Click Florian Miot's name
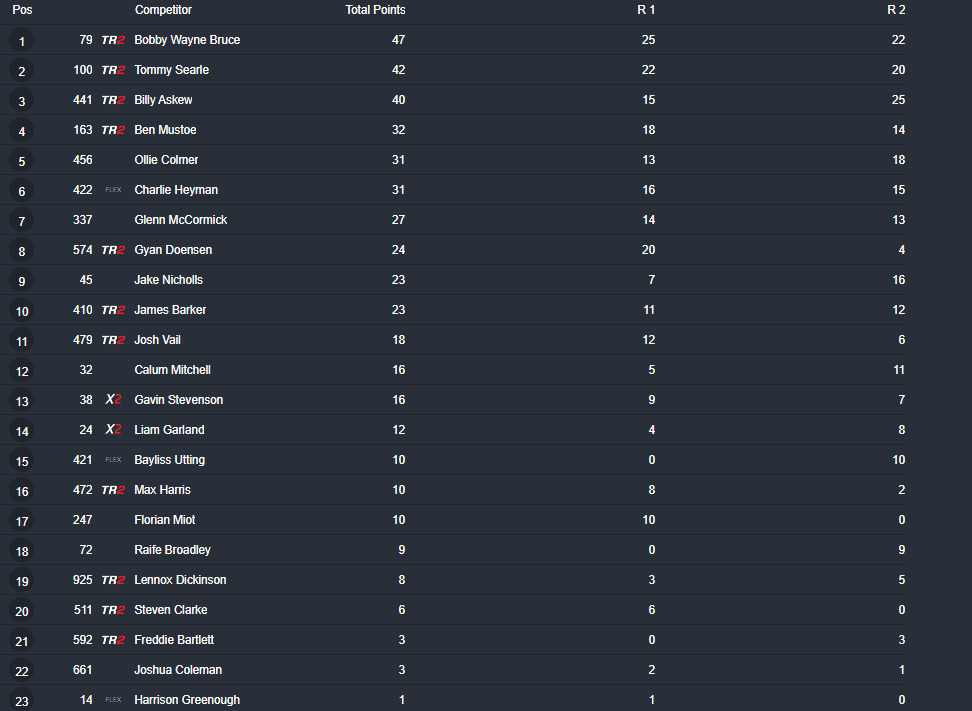 click(164, 520)
